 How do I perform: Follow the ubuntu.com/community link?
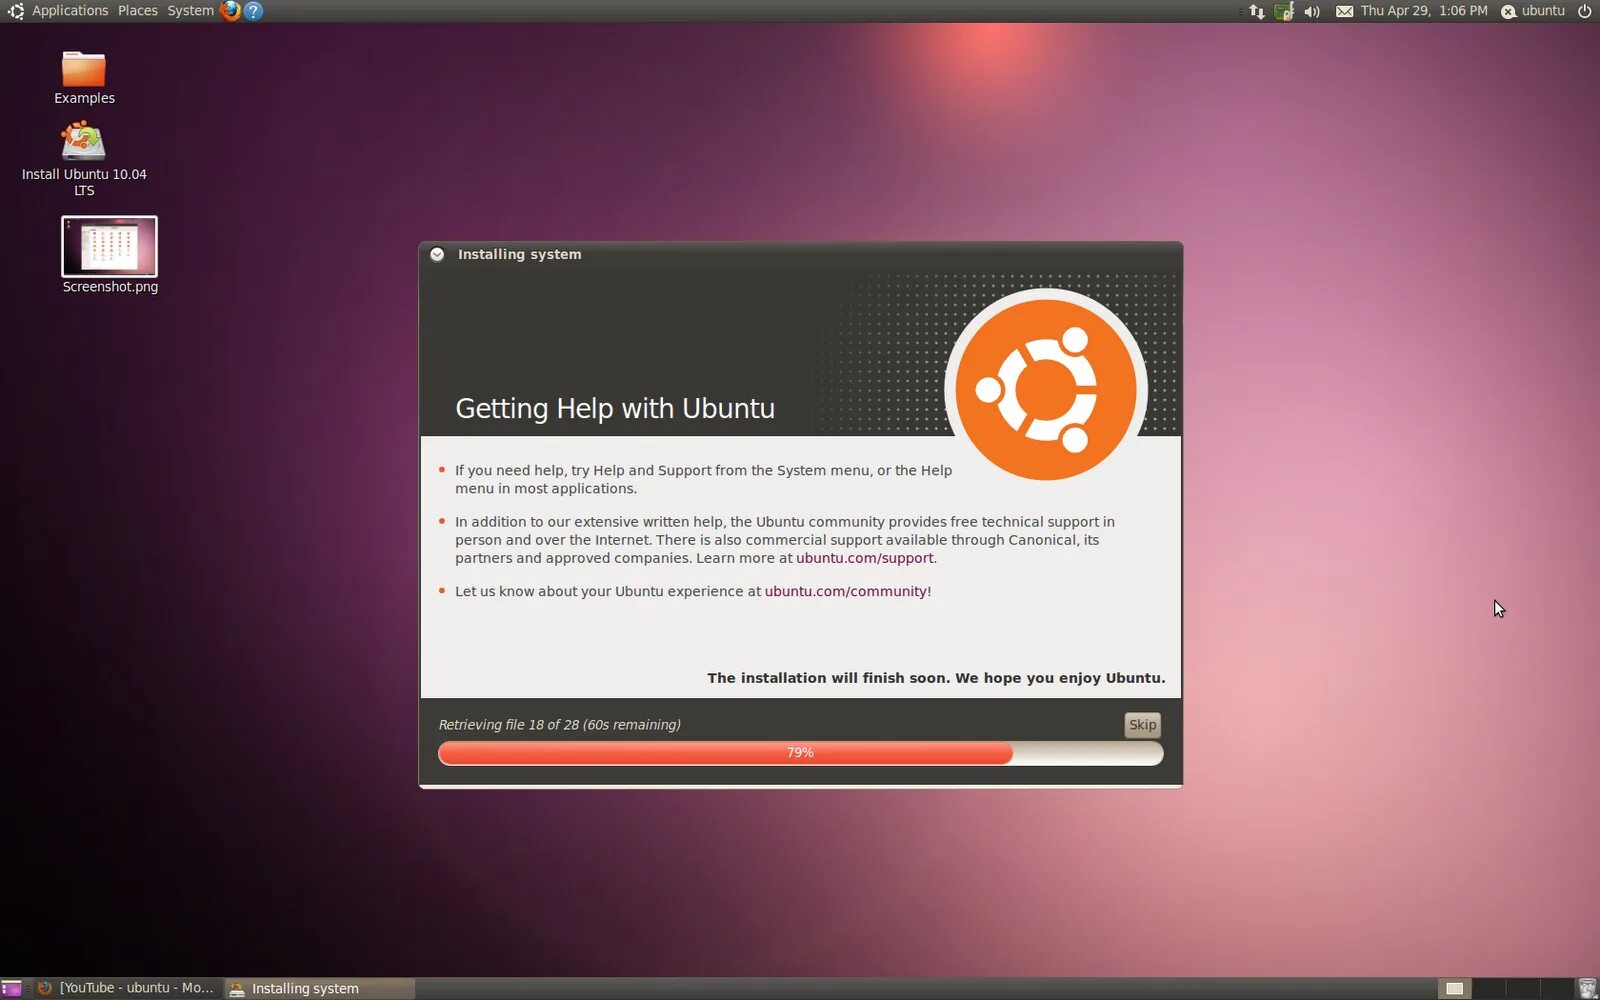click(x=846, y=591)
